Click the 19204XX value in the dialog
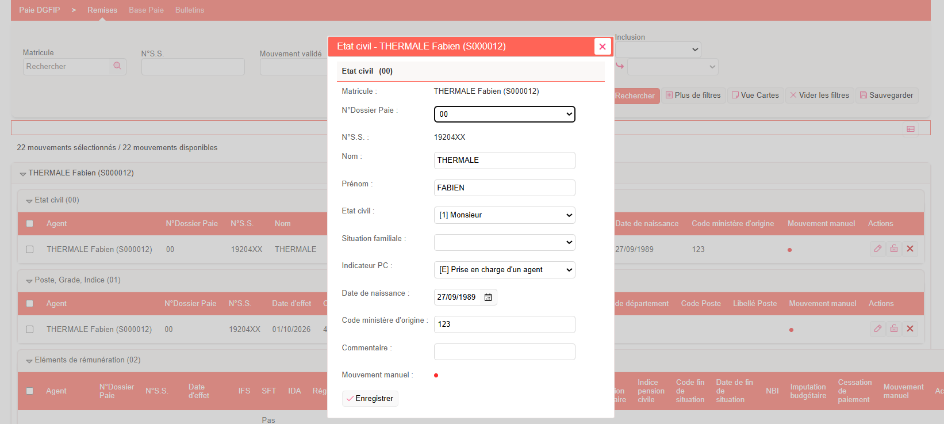This screenshot has width=944, height=424. 450,137
